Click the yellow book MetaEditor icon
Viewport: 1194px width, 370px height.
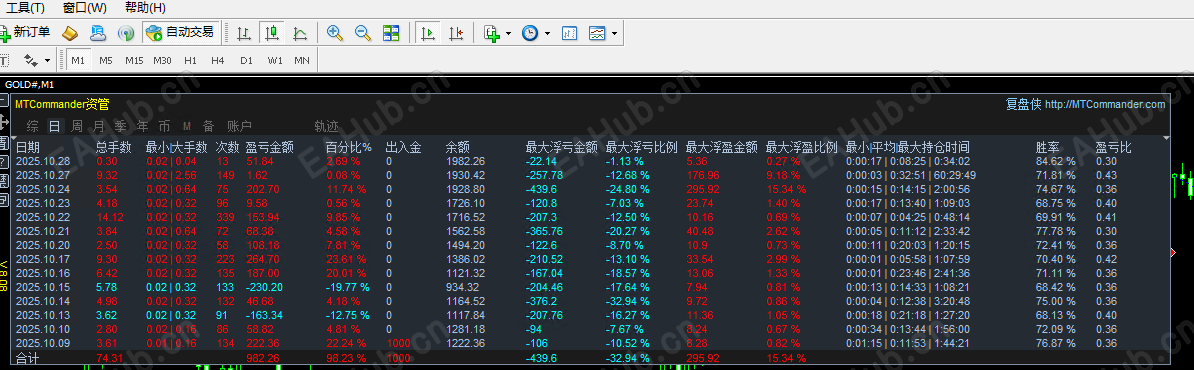(71, 33)
